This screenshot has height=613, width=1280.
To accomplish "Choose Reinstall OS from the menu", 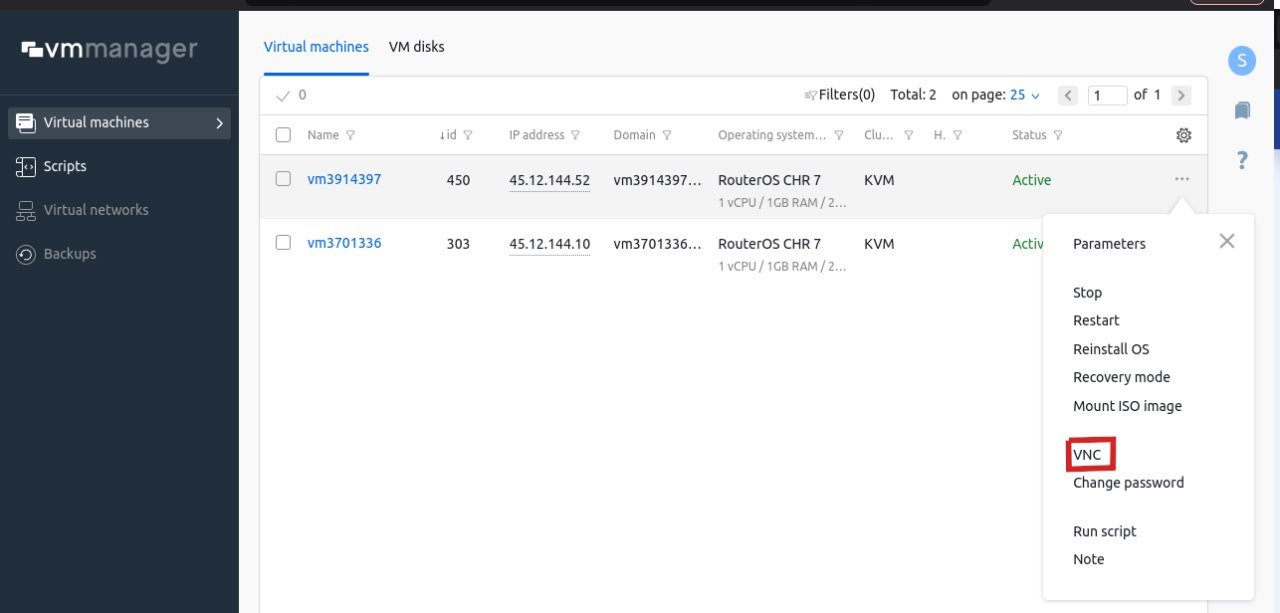I will (x=1111, y=350).
